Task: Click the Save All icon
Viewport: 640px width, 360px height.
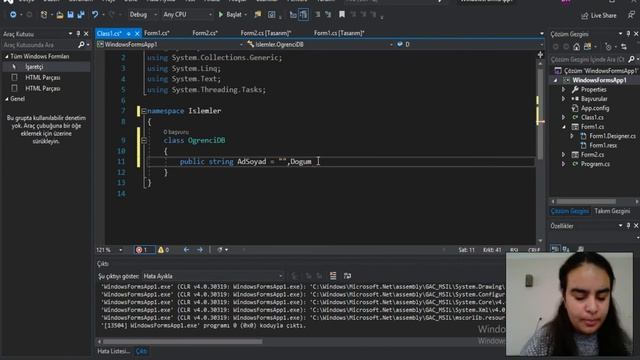Action: [80, 15]
